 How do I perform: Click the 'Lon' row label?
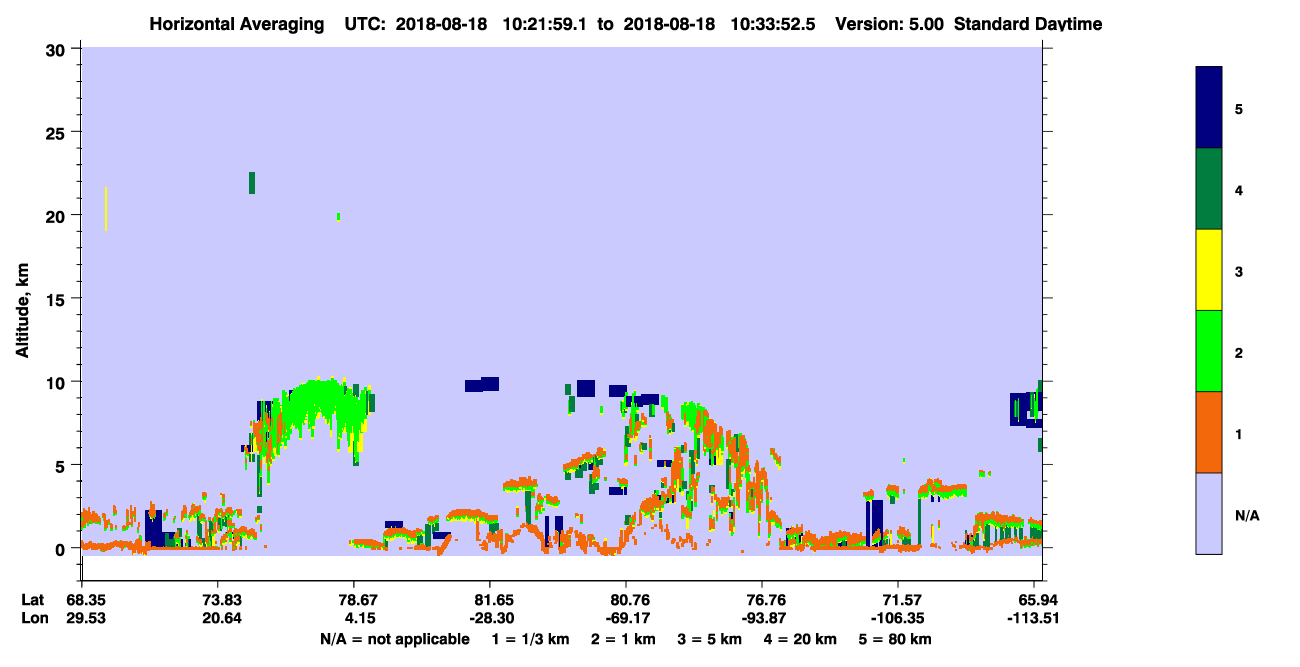(33, 618)
